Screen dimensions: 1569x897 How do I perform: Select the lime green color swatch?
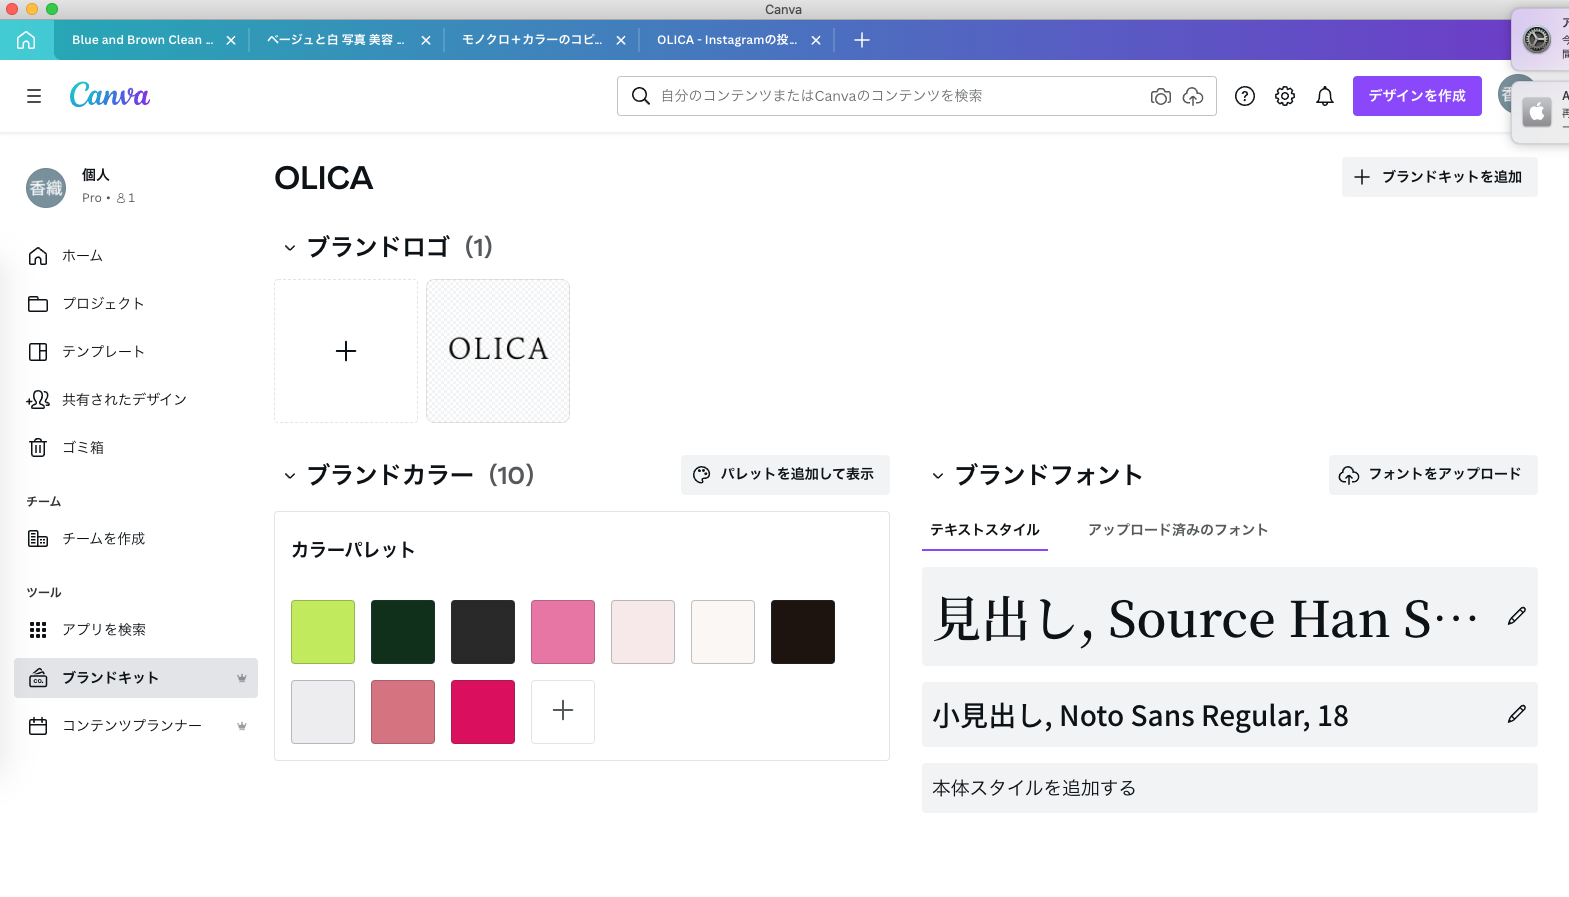pos(323,632)
